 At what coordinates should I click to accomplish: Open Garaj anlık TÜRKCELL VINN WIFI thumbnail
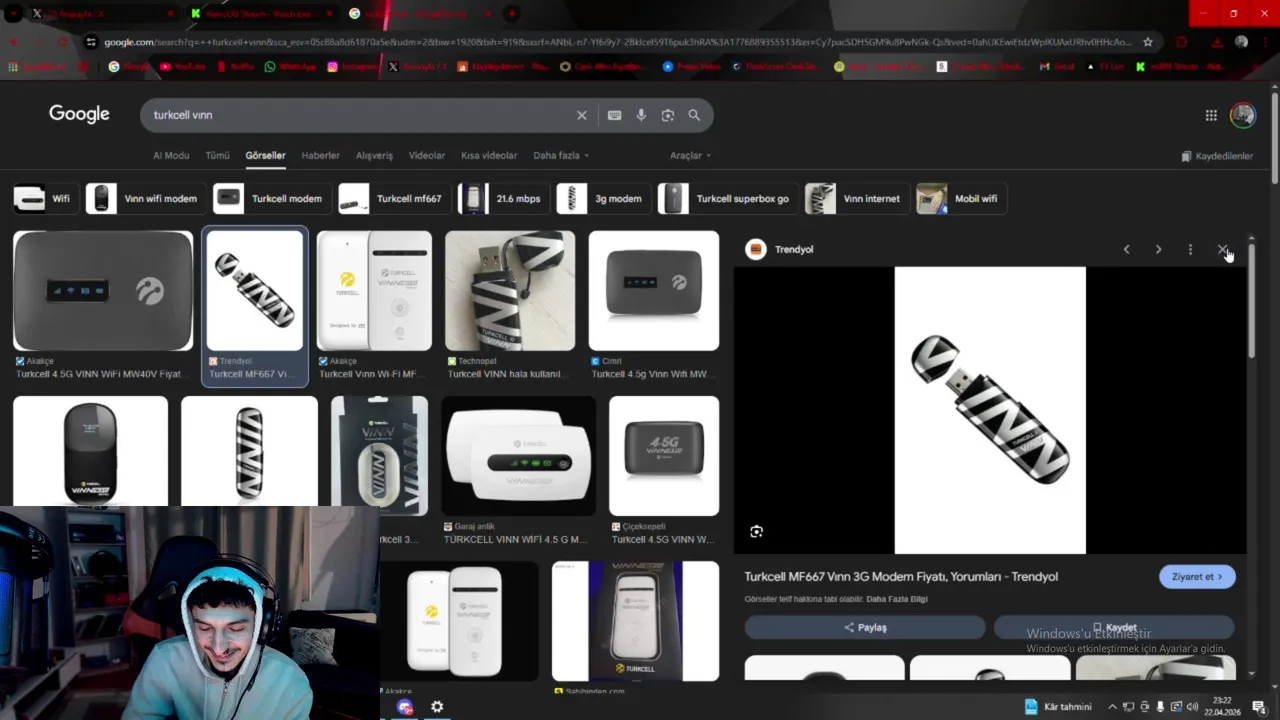coord(518,456)
